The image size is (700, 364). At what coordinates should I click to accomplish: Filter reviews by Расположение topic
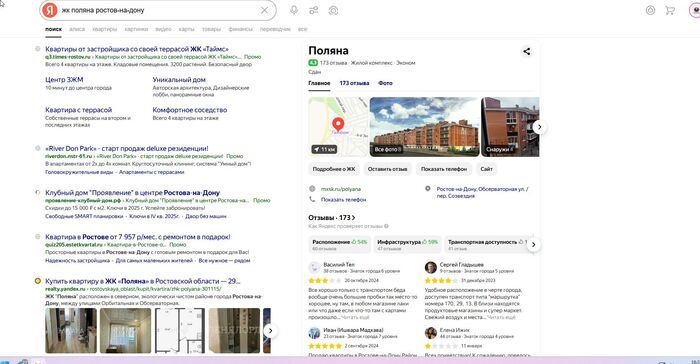tap(339, 244)
